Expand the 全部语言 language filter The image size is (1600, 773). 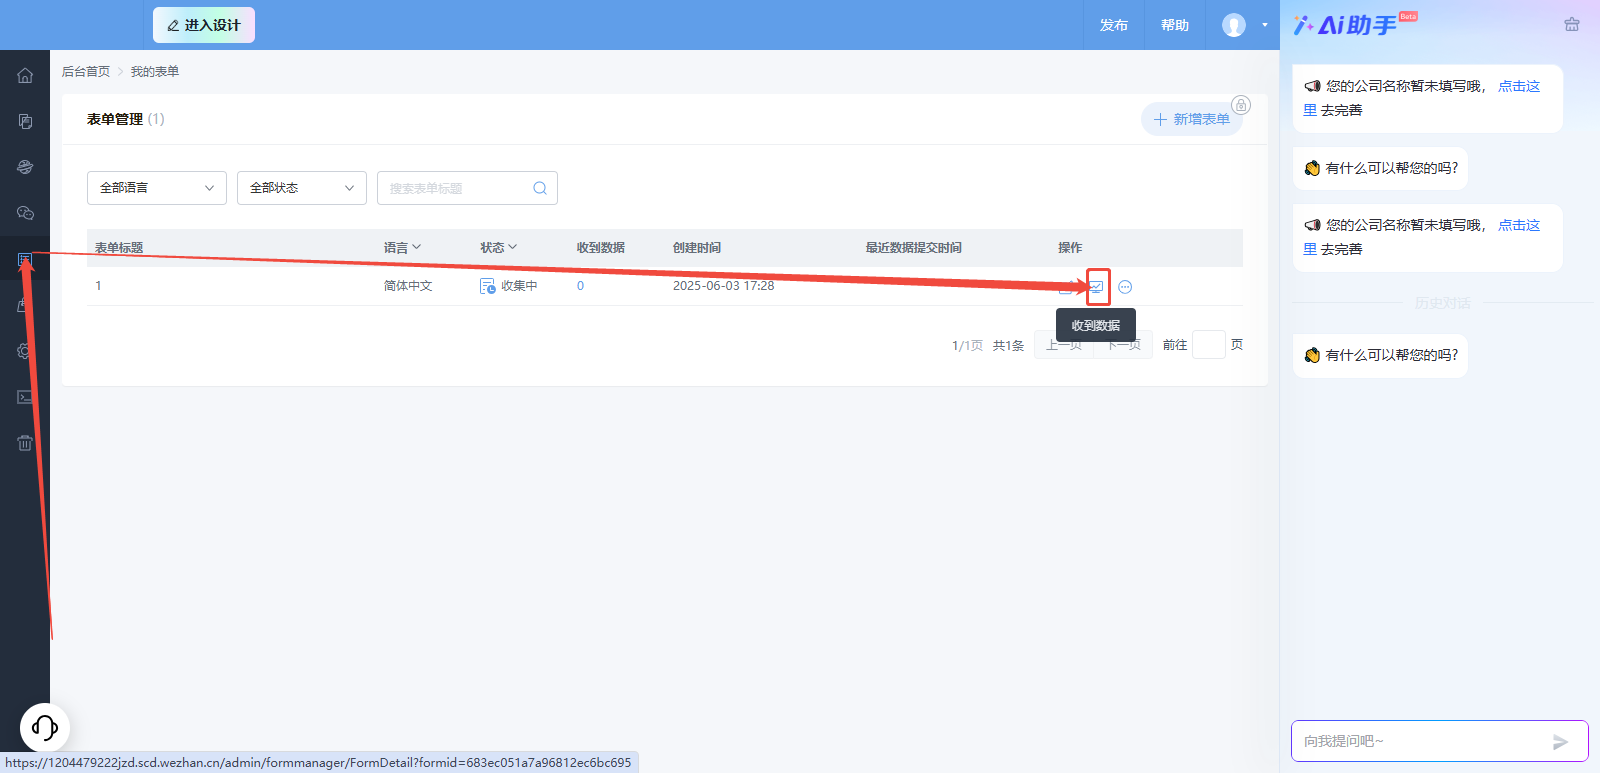157,188
